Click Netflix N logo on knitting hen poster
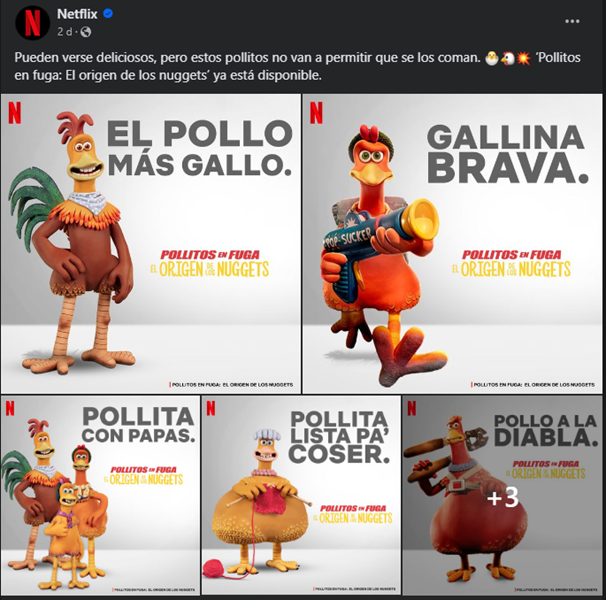 (211, 408)
